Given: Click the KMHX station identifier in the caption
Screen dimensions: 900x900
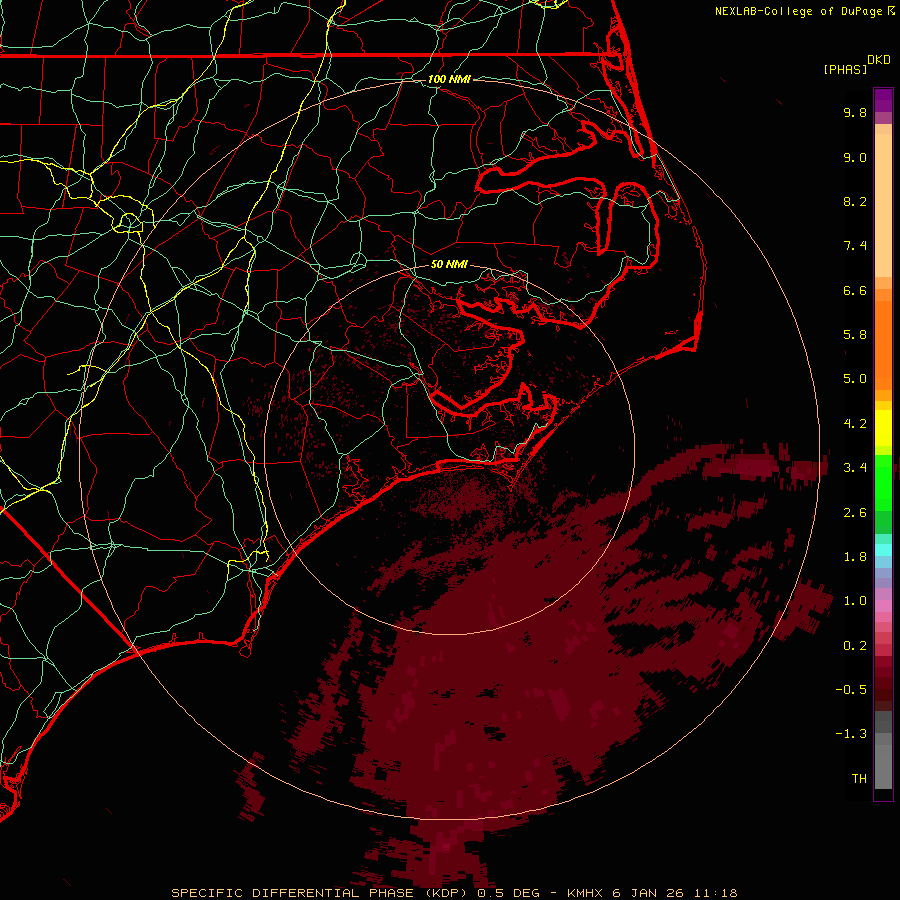Looking at the screenshot, I should 584,893.
